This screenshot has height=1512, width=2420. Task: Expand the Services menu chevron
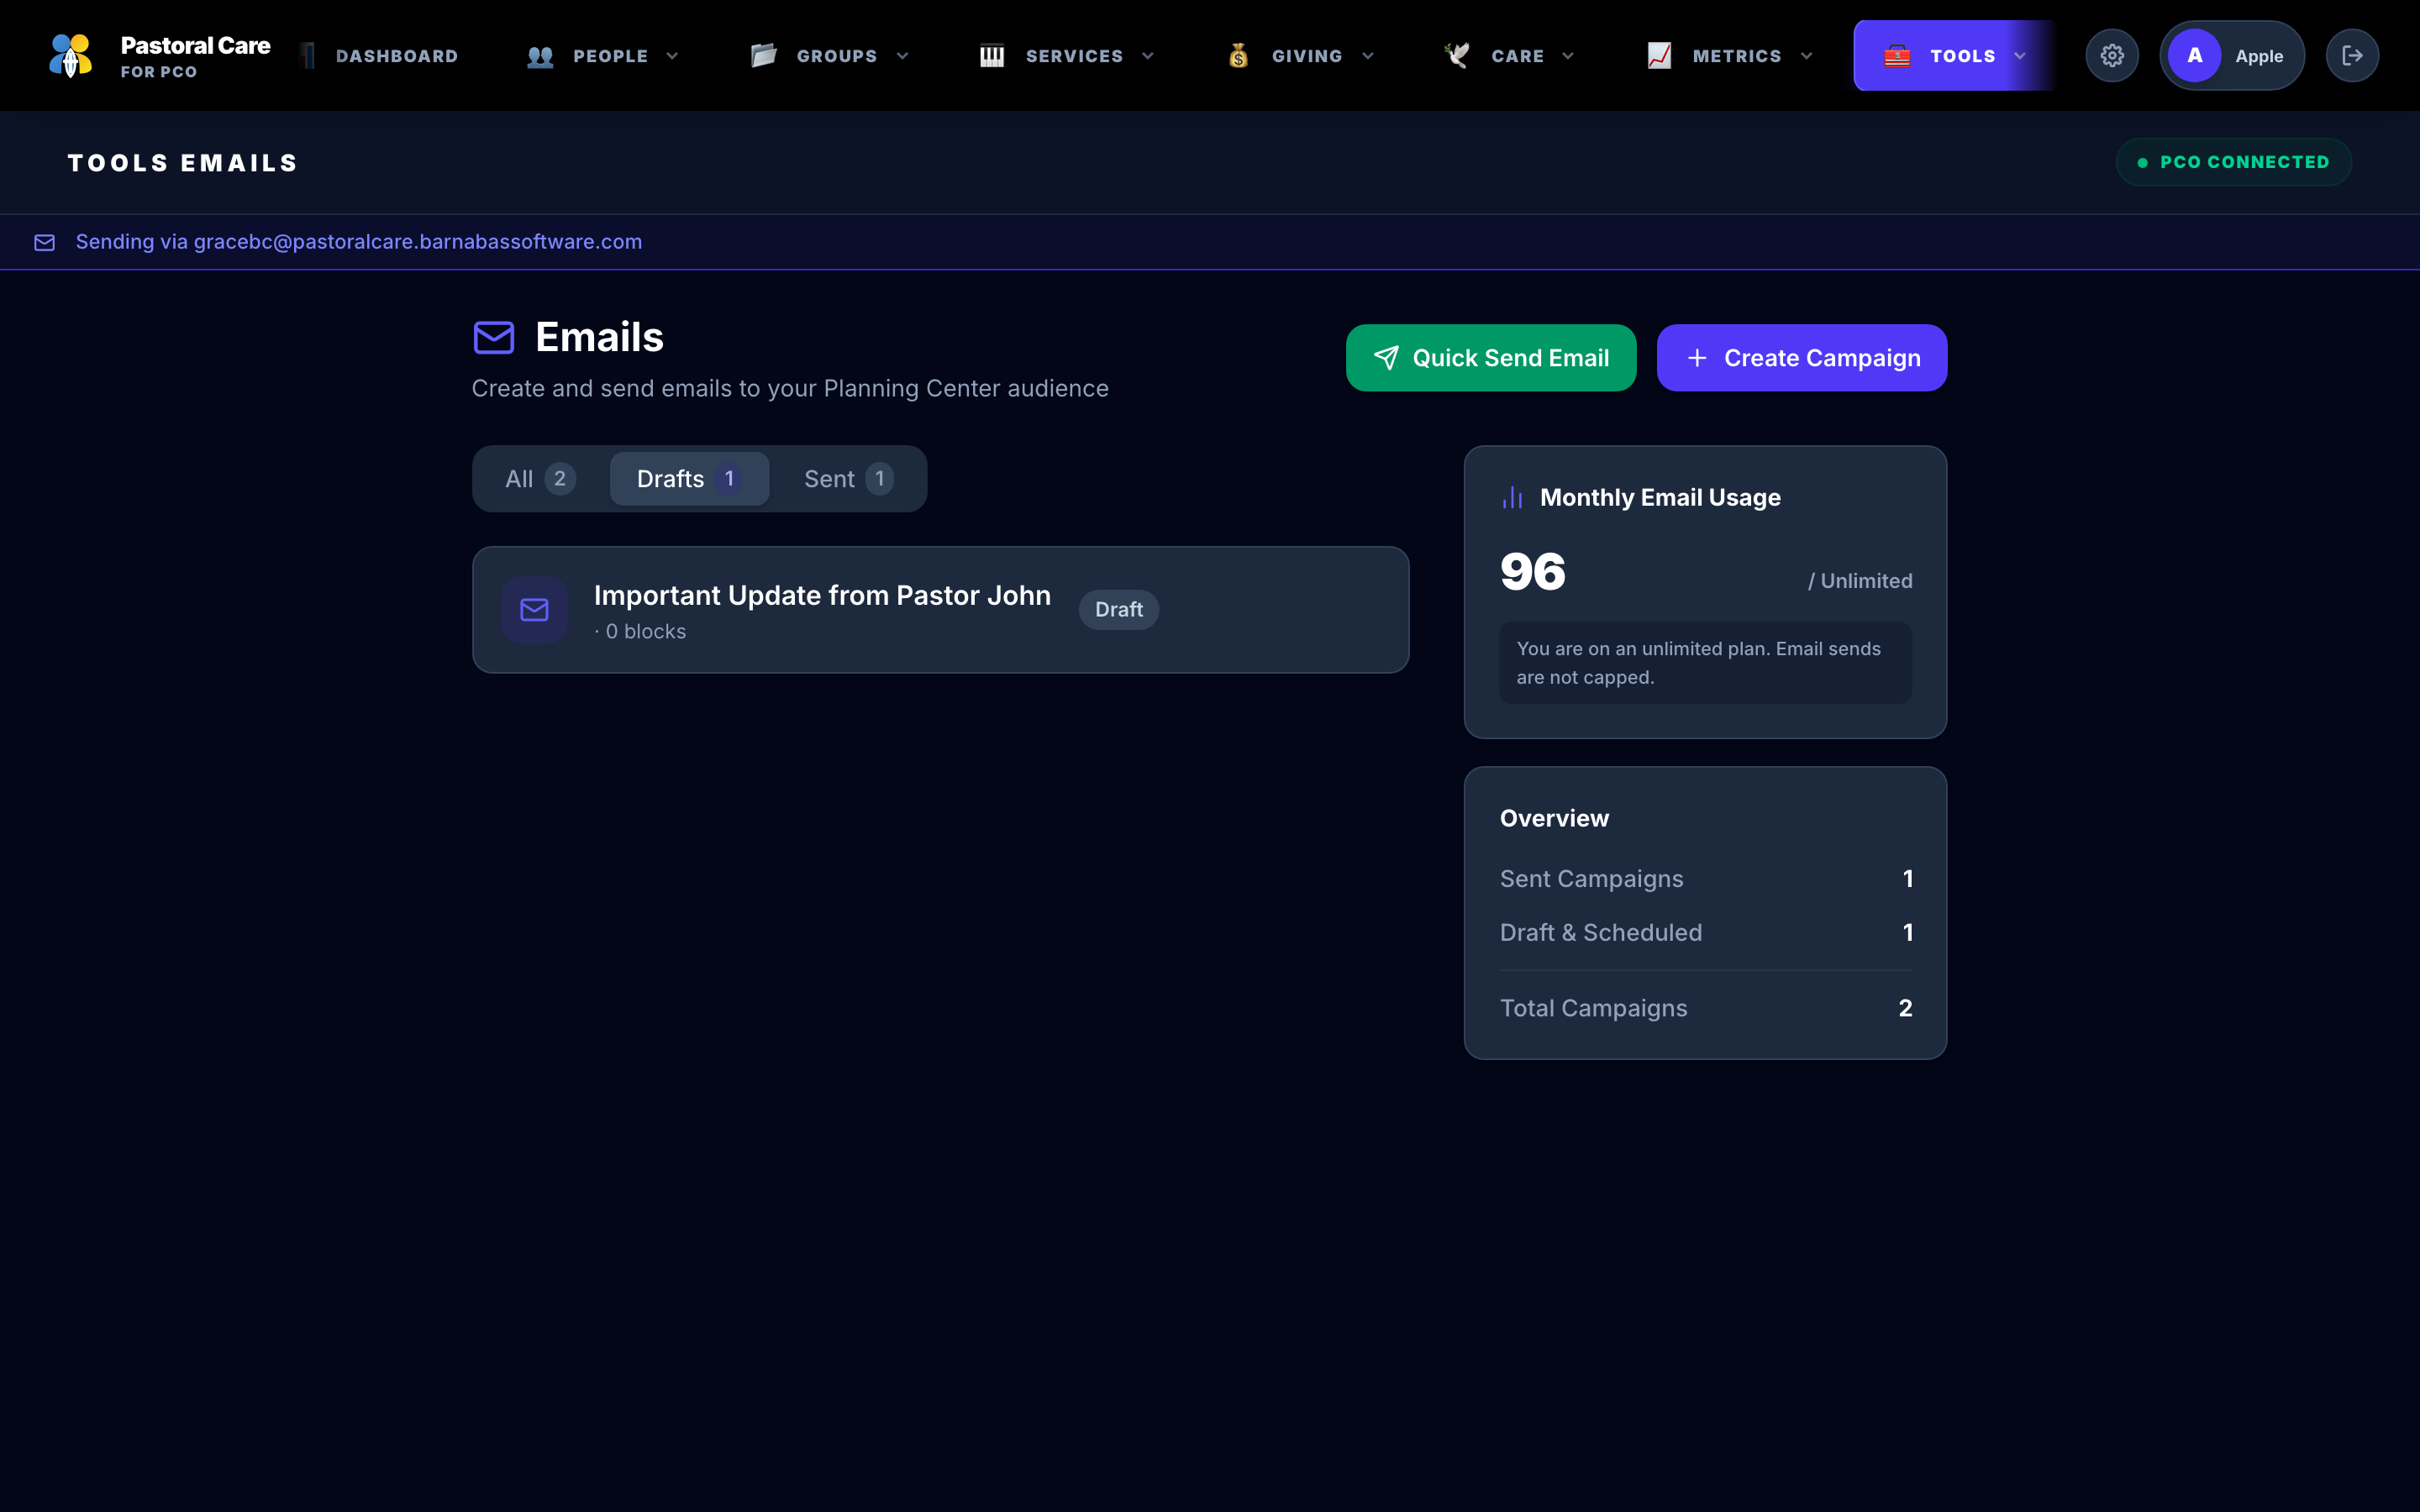pos(1148,56)
